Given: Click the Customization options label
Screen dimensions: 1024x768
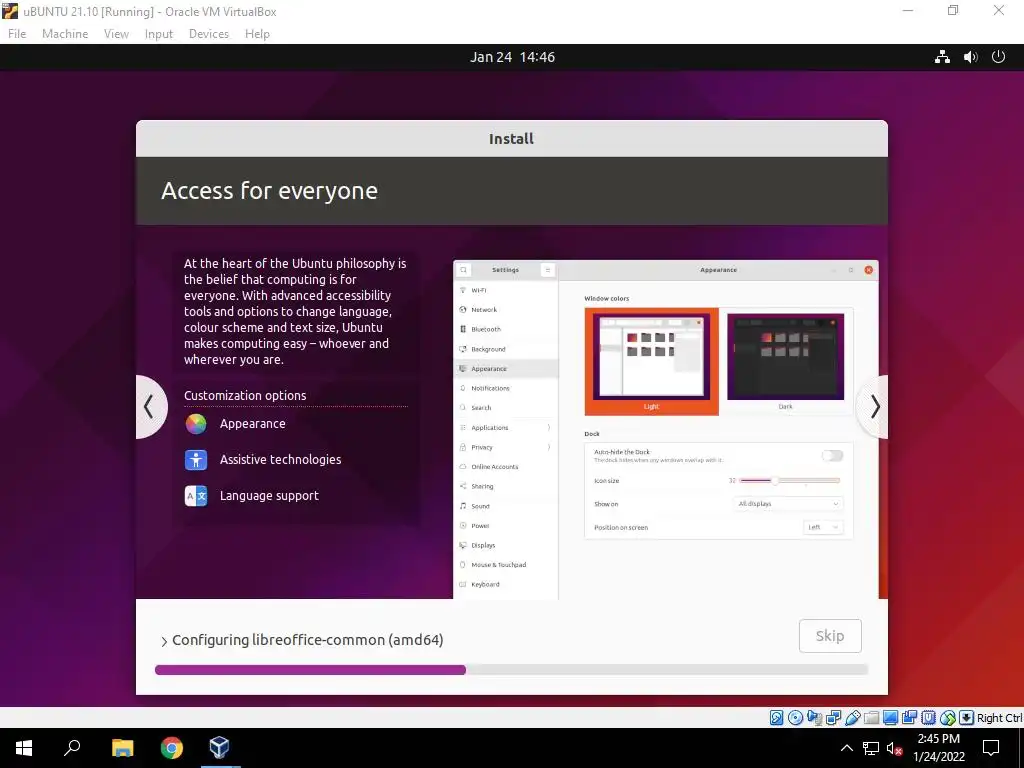Looking at the screenshot, I should point(245,395).
